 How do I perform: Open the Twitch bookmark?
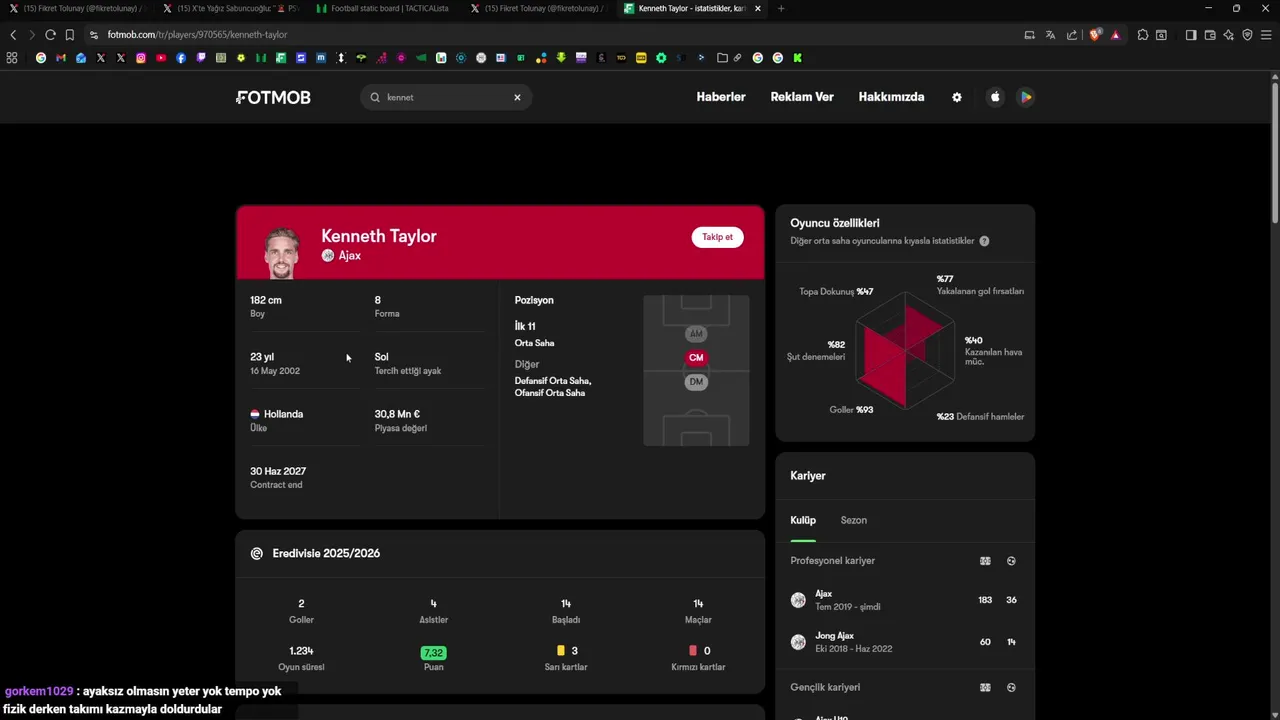point(201,58)
